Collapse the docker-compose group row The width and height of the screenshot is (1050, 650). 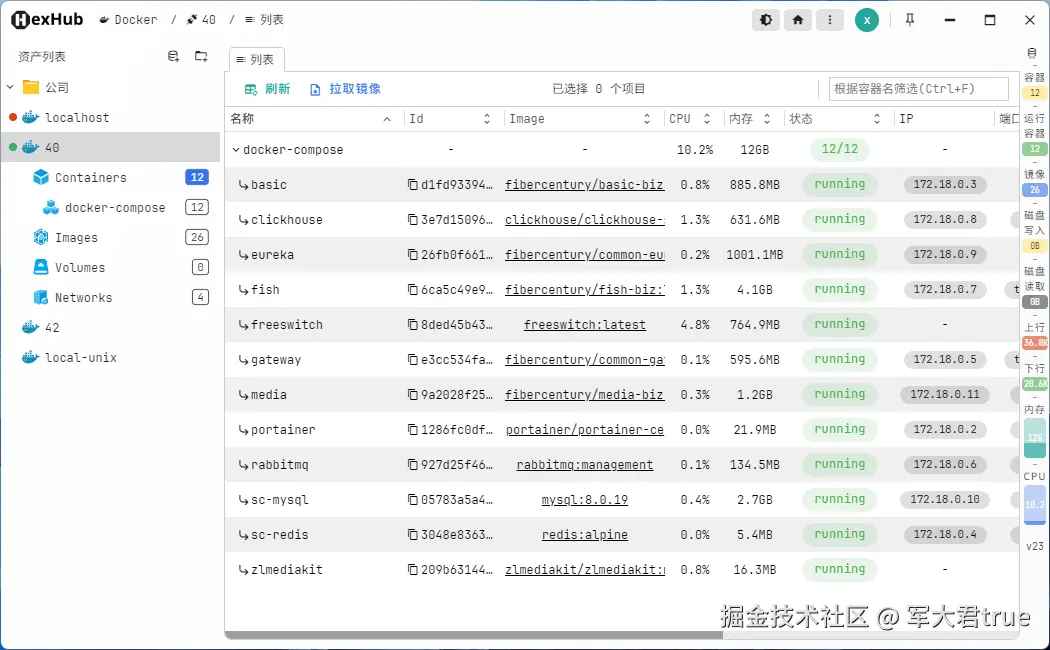[236, 150]
